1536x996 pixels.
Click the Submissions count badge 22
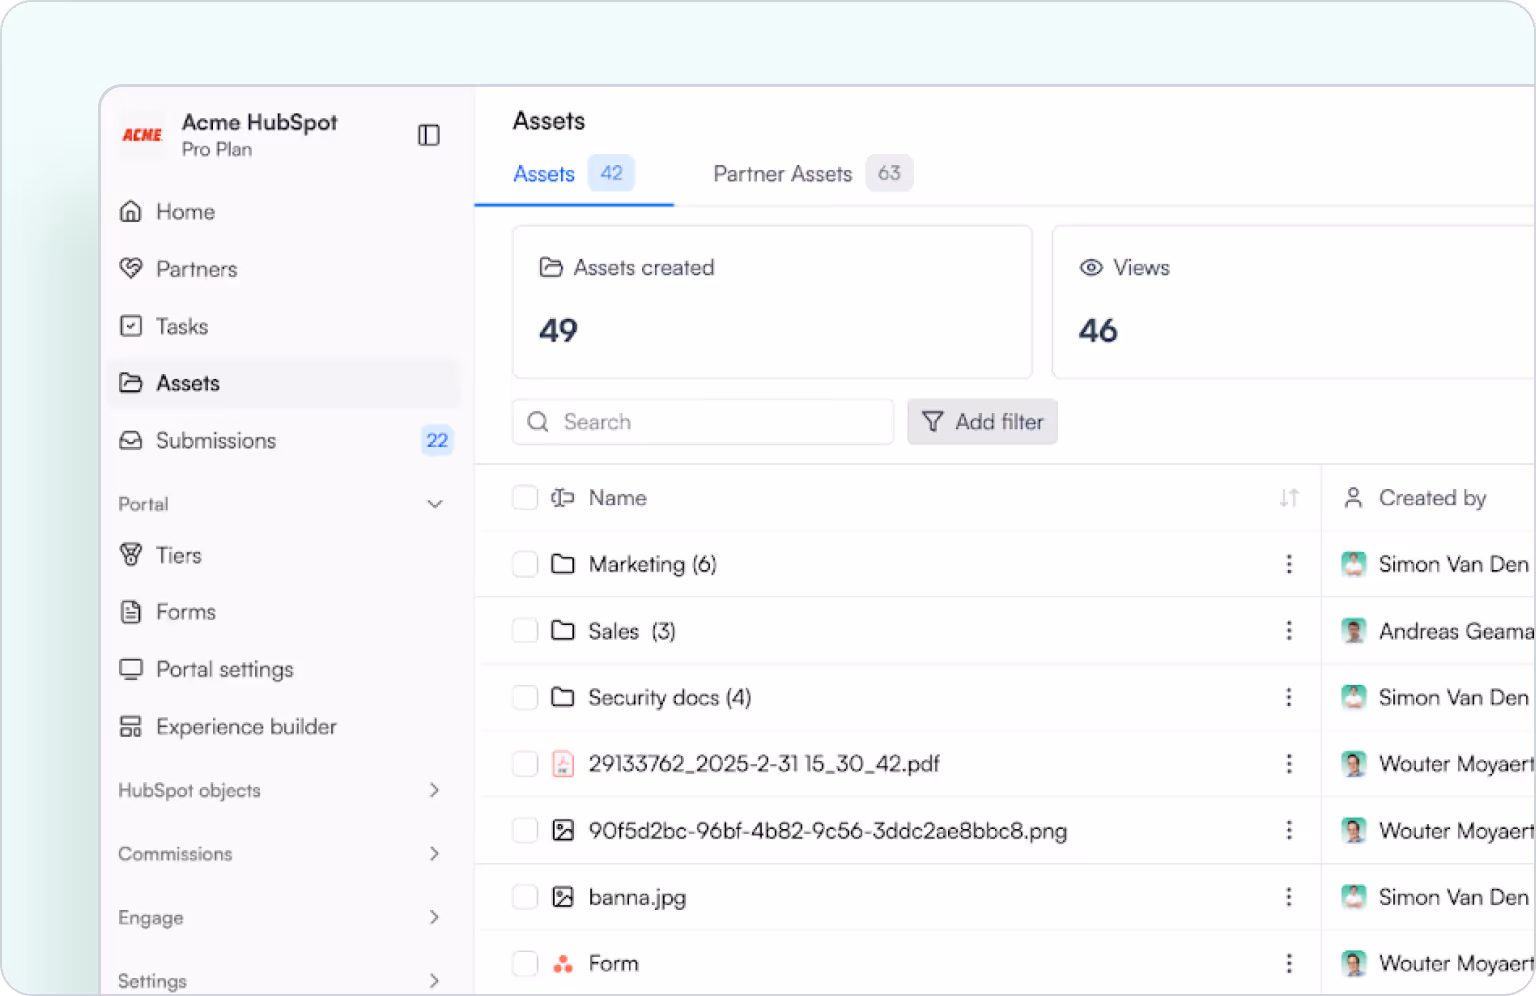pos(437,440)
